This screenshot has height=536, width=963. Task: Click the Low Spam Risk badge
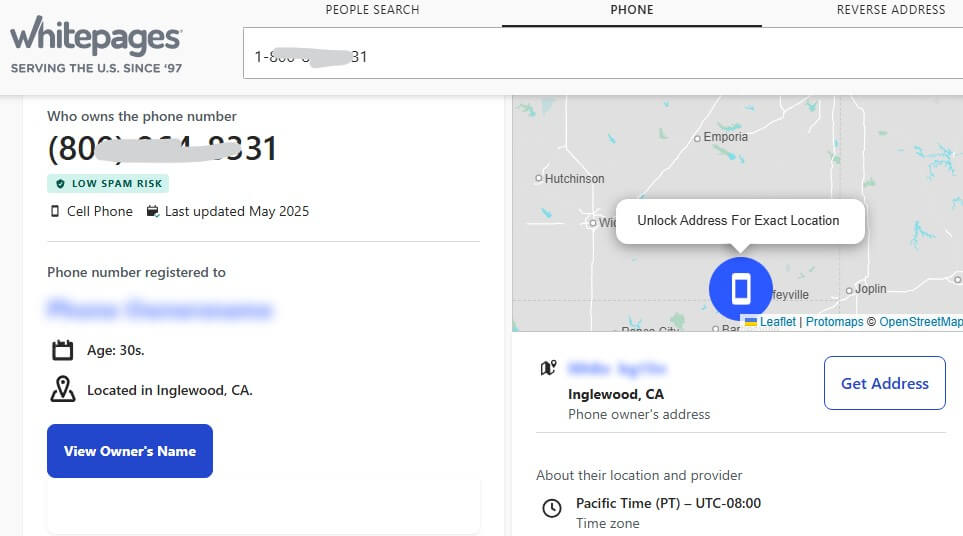(x=108, y=184)
